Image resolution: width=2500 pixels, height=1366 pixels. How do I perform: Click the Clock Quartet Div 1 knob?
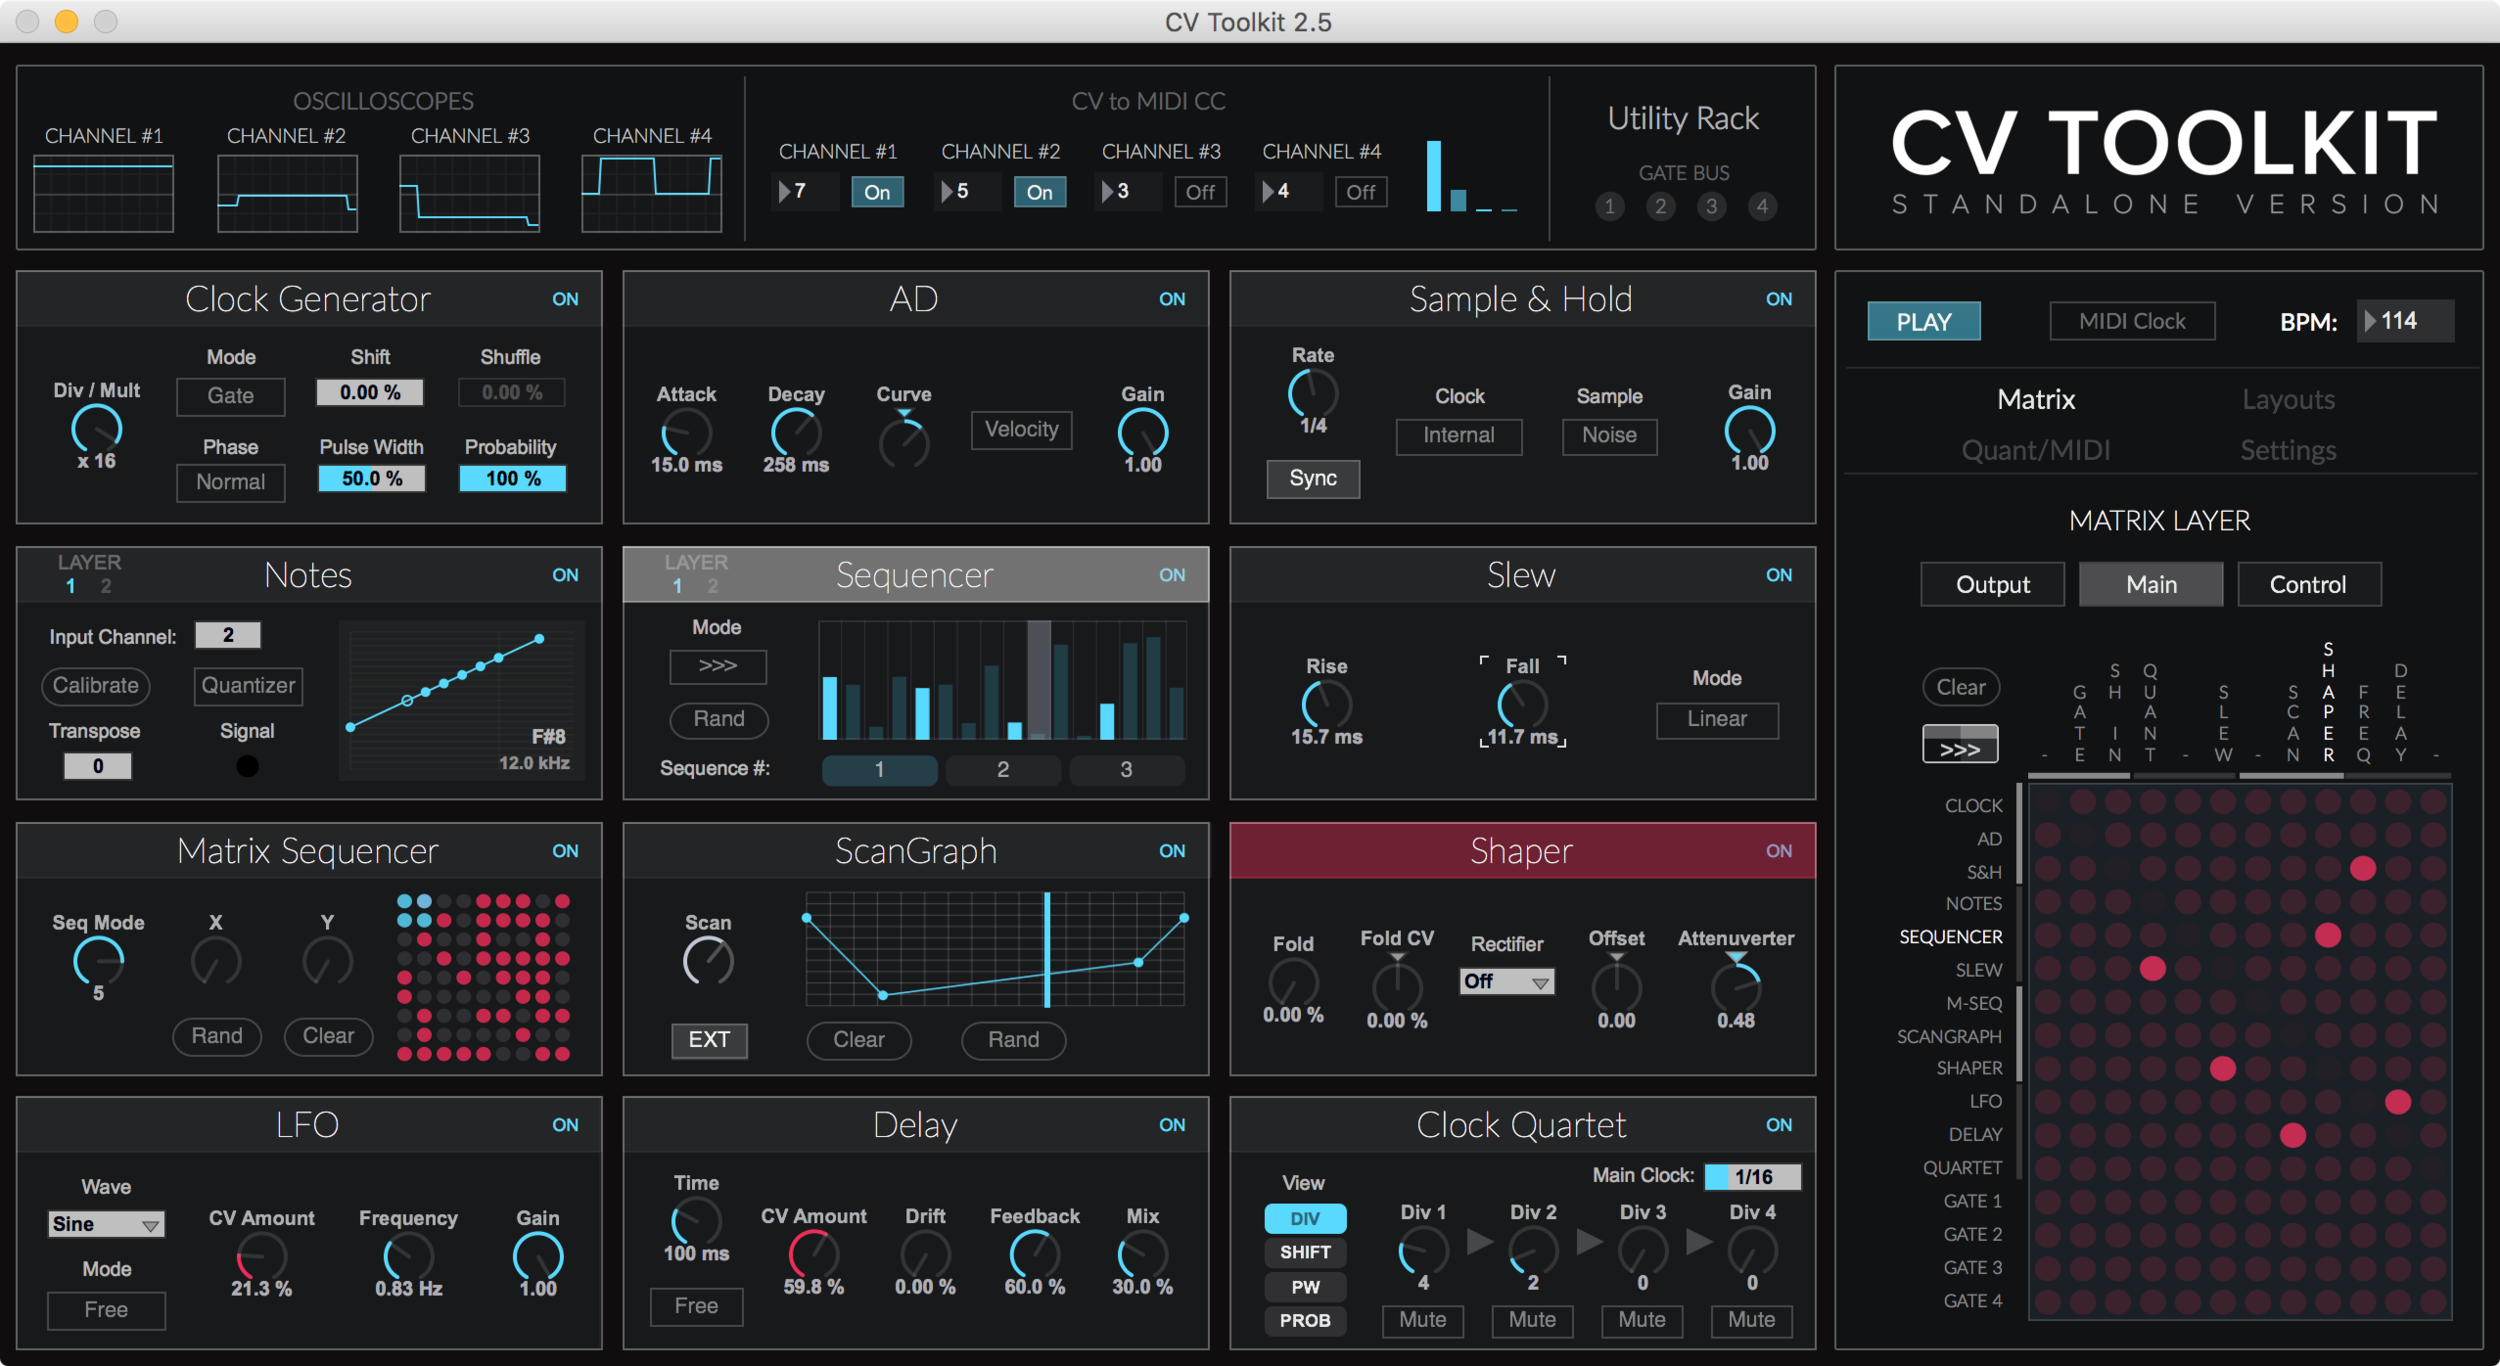coord(1423,1251)
